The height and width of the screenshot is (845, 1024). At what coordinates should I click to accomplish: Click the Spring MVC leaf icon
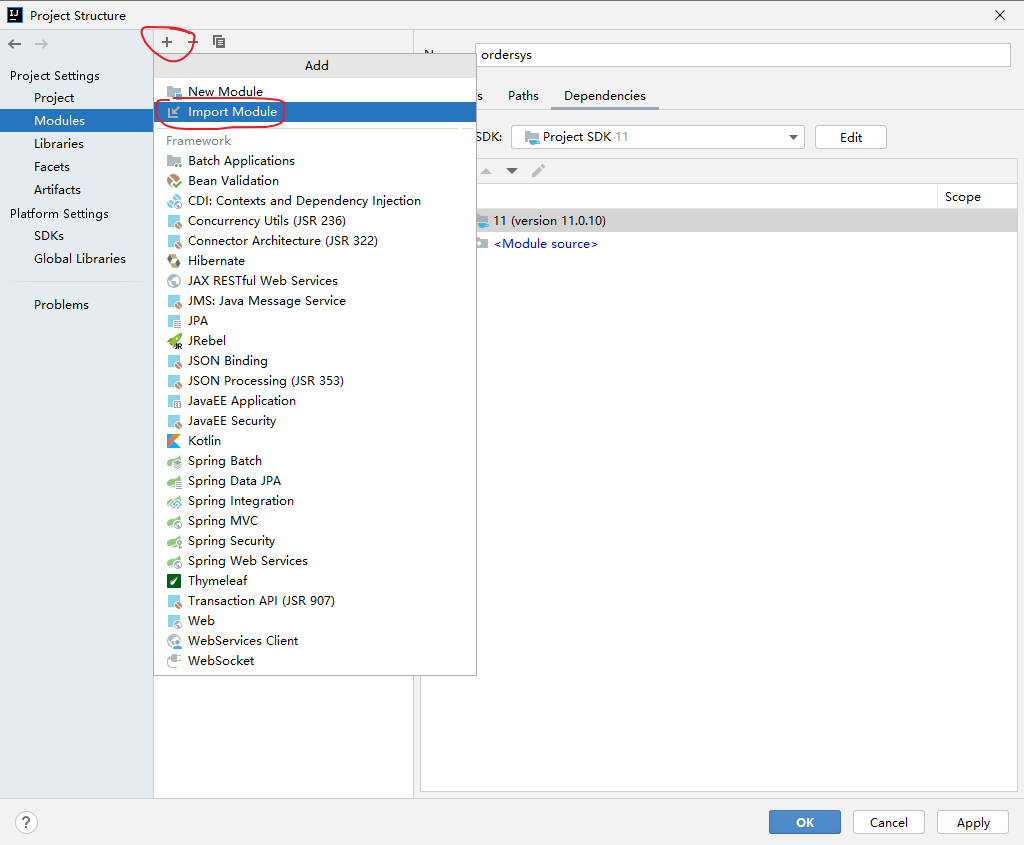pos(174,521)
